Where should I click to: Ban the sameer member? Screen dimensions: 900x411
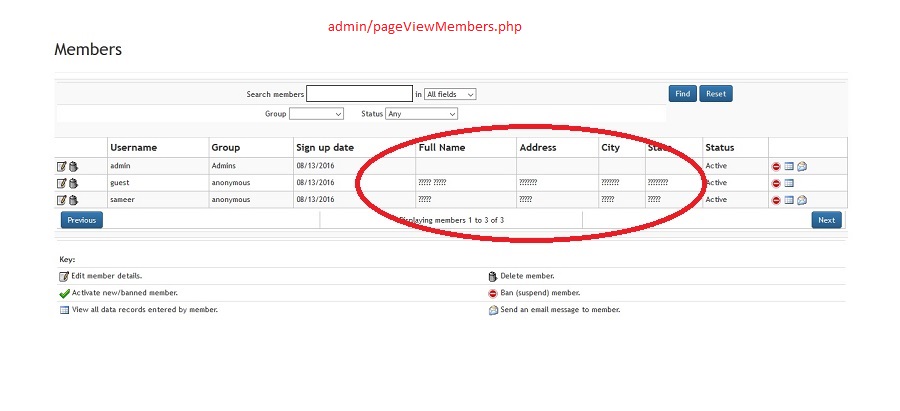776,200
